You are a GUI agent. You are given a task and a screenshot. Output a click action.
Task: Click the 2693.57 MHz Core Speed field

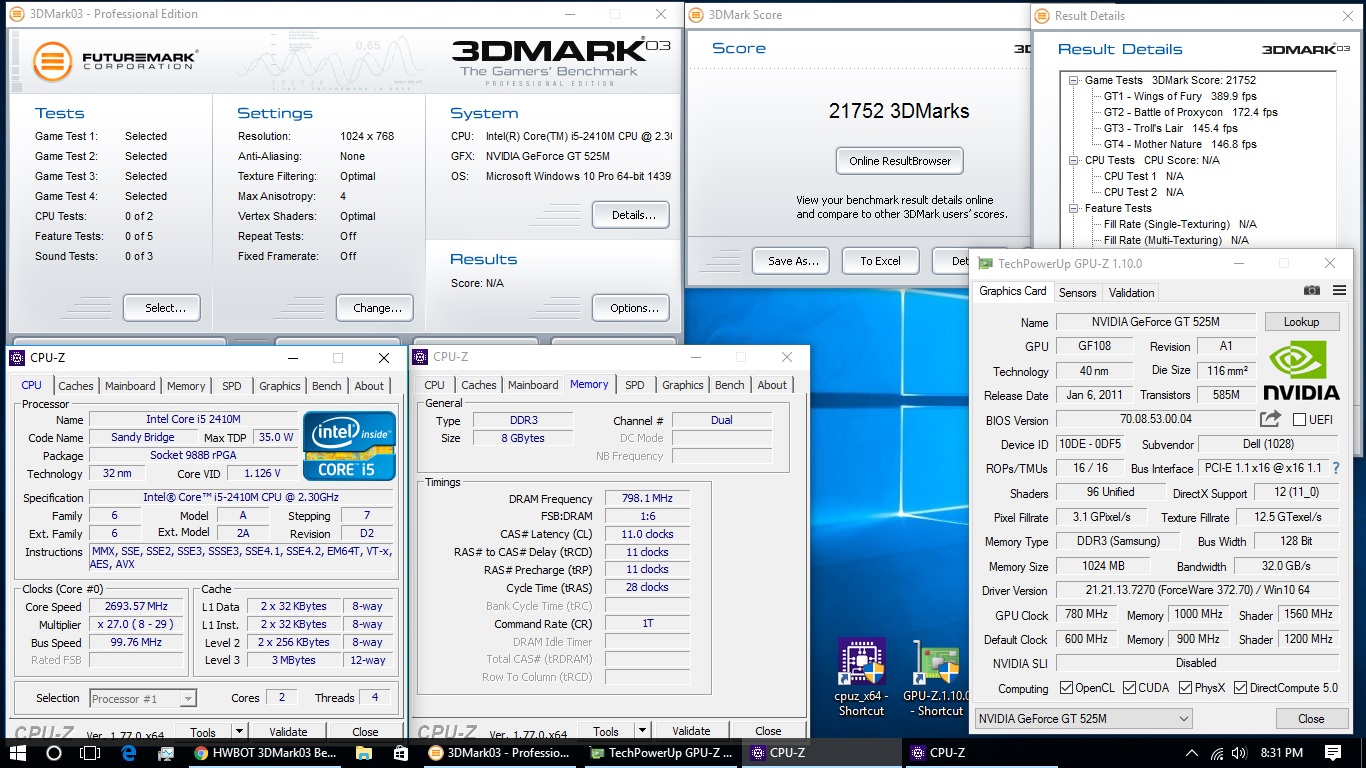pyautogui.click(x=136, y=606)
